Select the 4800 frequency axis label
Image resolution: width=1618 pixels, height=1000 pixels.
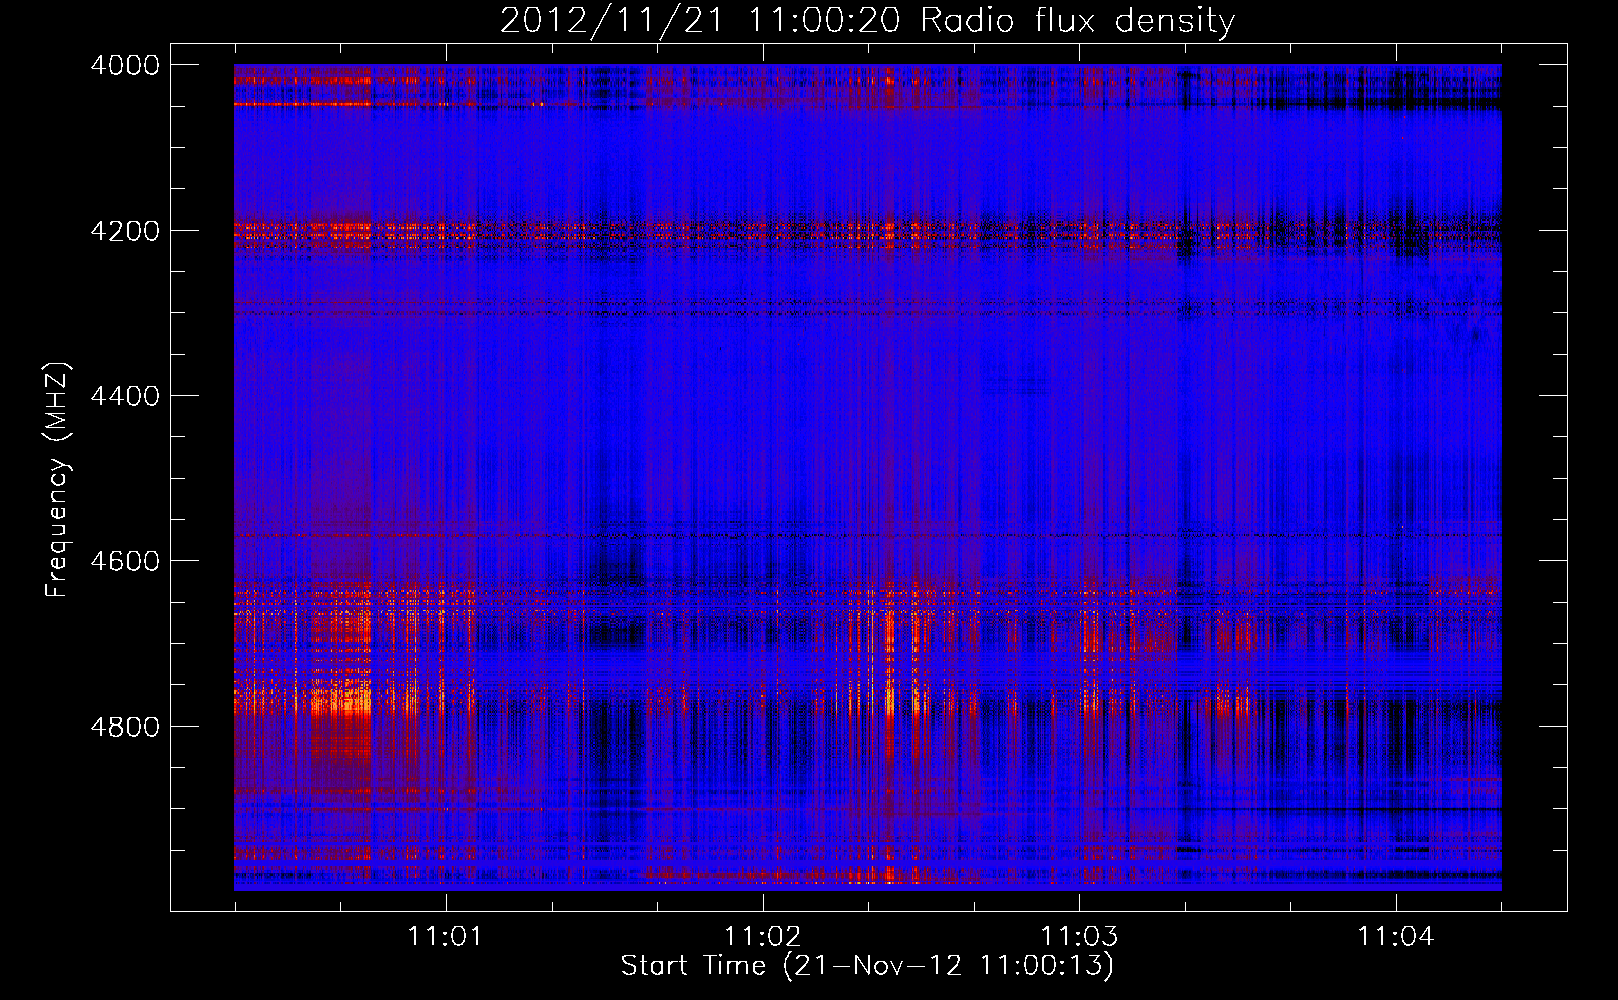coord(125,726)
